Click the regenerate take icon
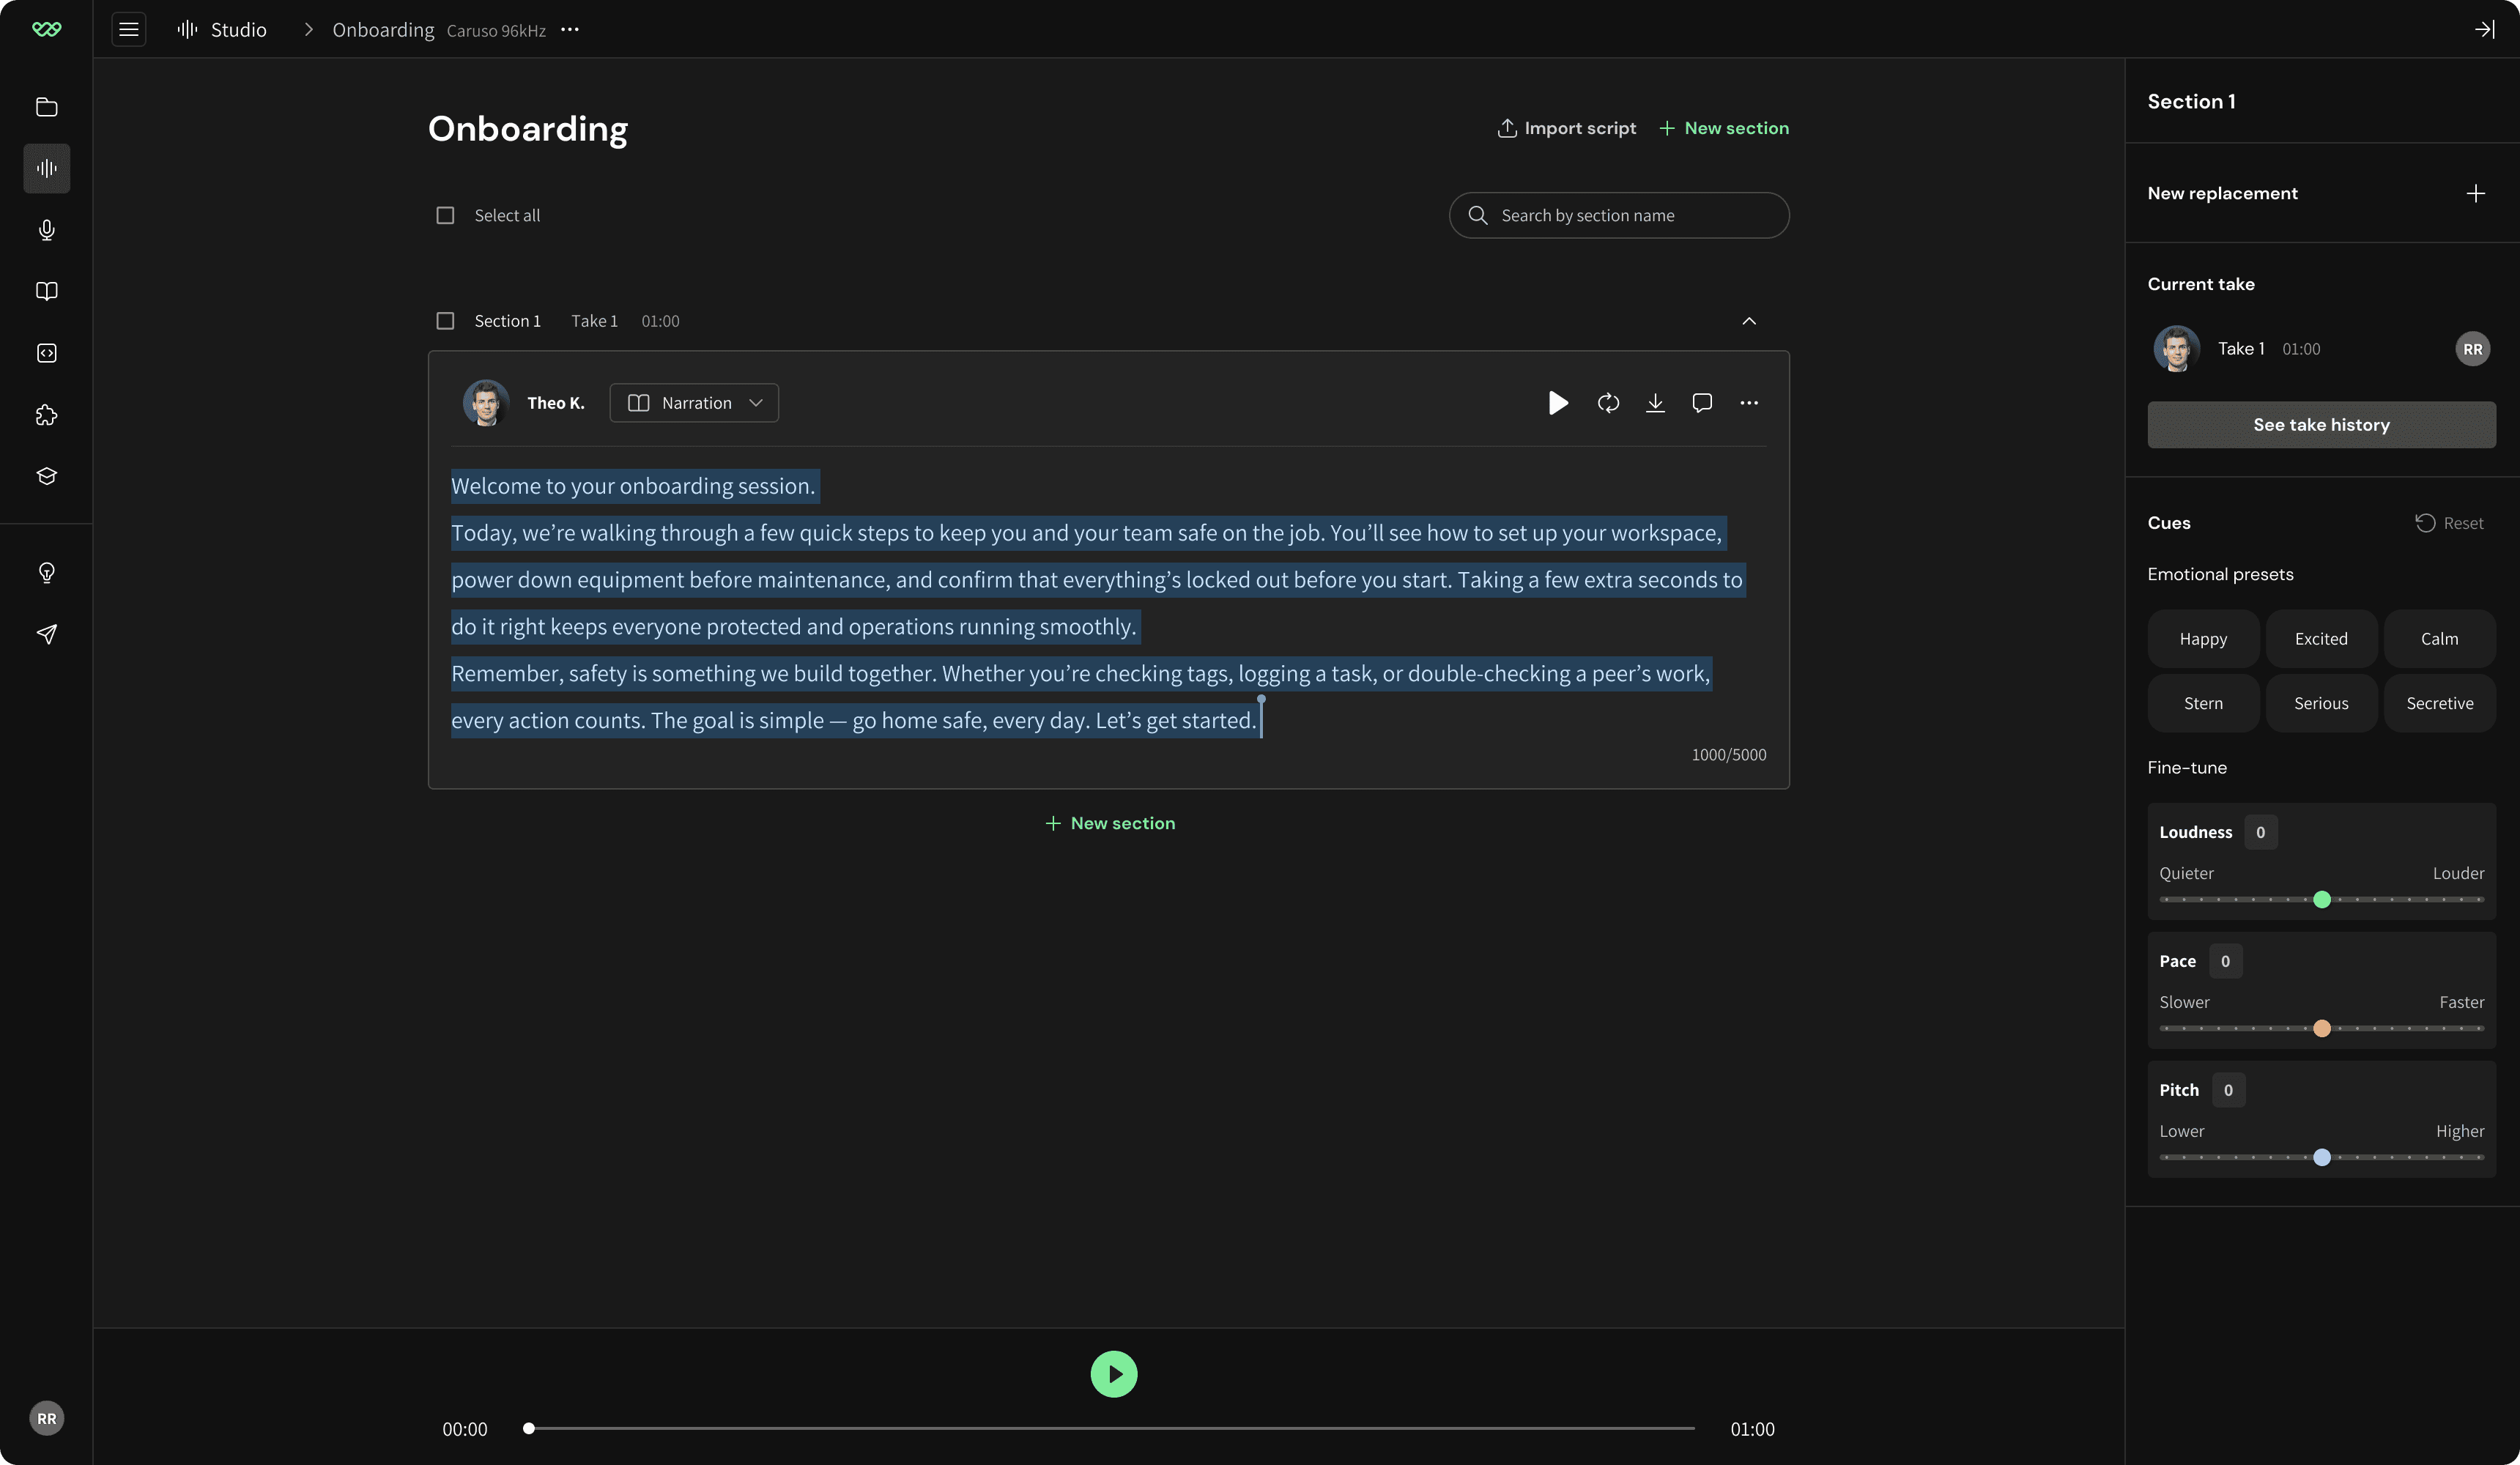Image resolution: width=2520 pixels, height=1465 pixels. click(x=1608, y=403)
